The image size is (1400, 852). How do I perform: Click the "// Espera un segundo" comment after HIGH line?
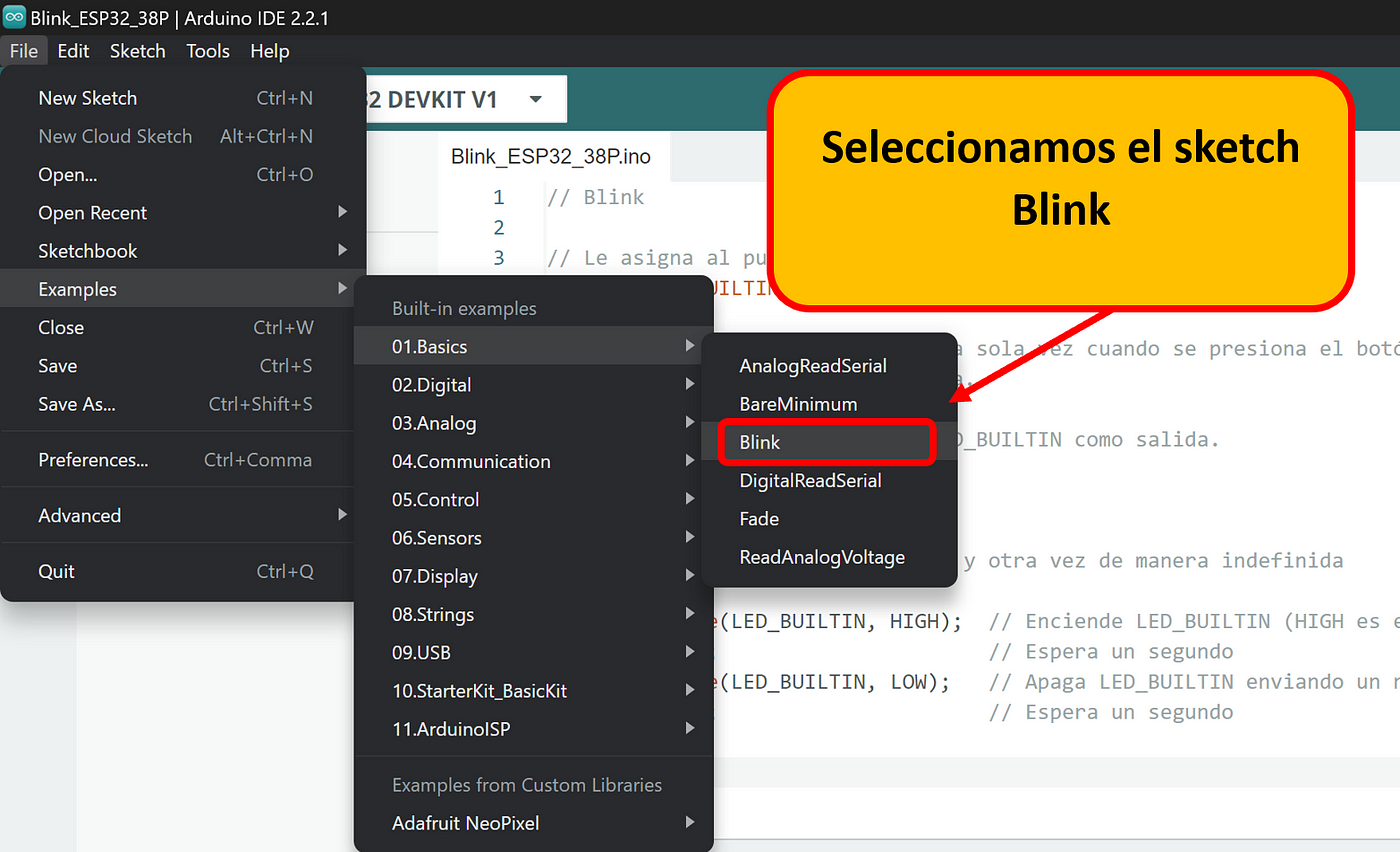(1111, 652)
